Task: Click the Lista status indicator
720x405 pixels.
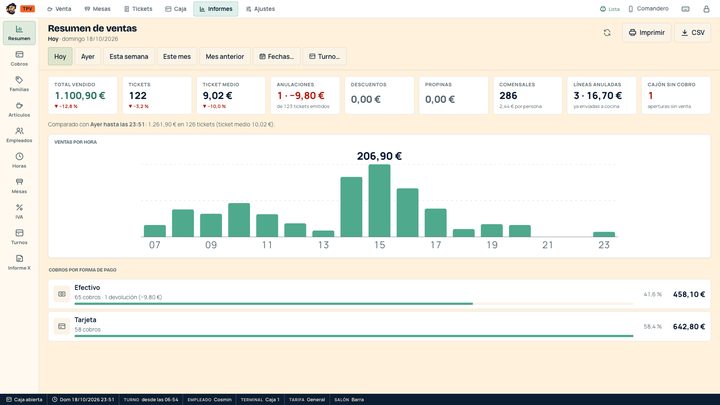Action: click(x=609, y=9)
